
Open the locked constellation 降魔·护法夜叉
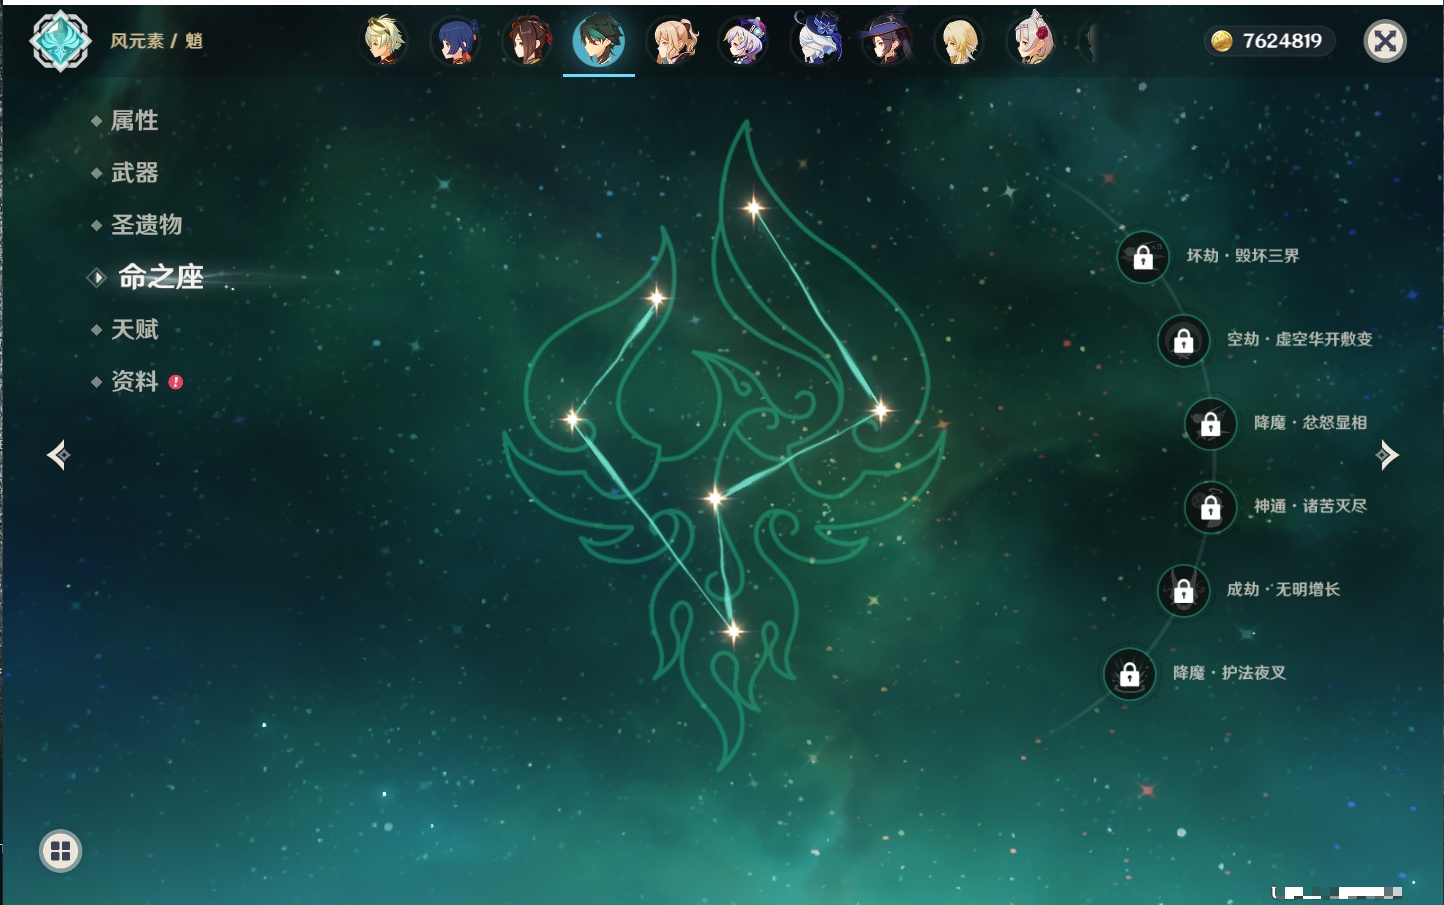click(x=1130, y=674)
